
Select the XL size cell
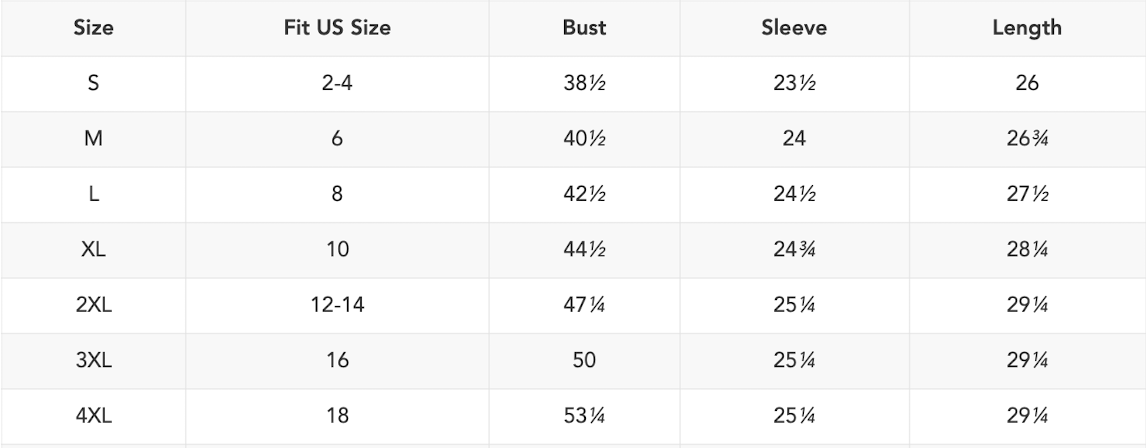93,250
